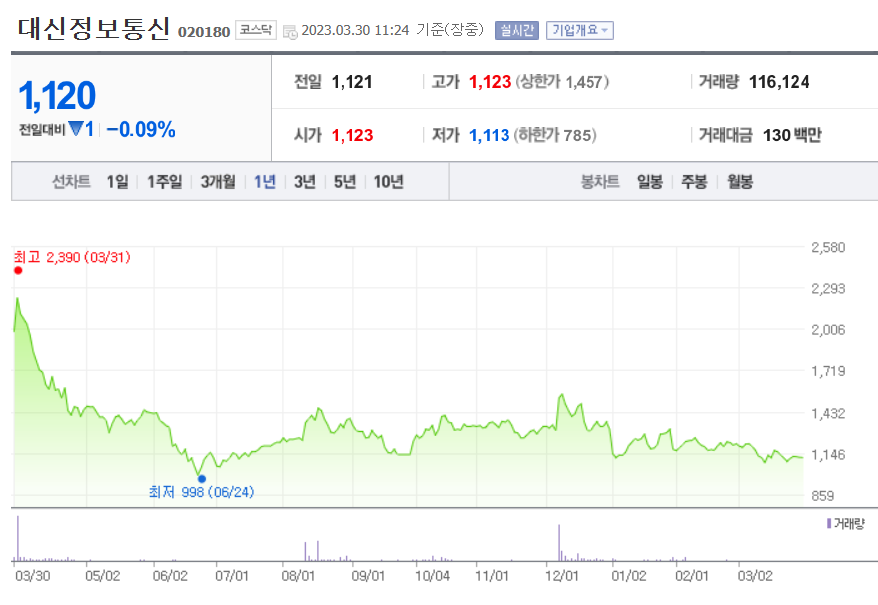The height and width of the screenshot is (605, 878).
Task: Select the 10년 line chart period
Action: pos(389,182)
